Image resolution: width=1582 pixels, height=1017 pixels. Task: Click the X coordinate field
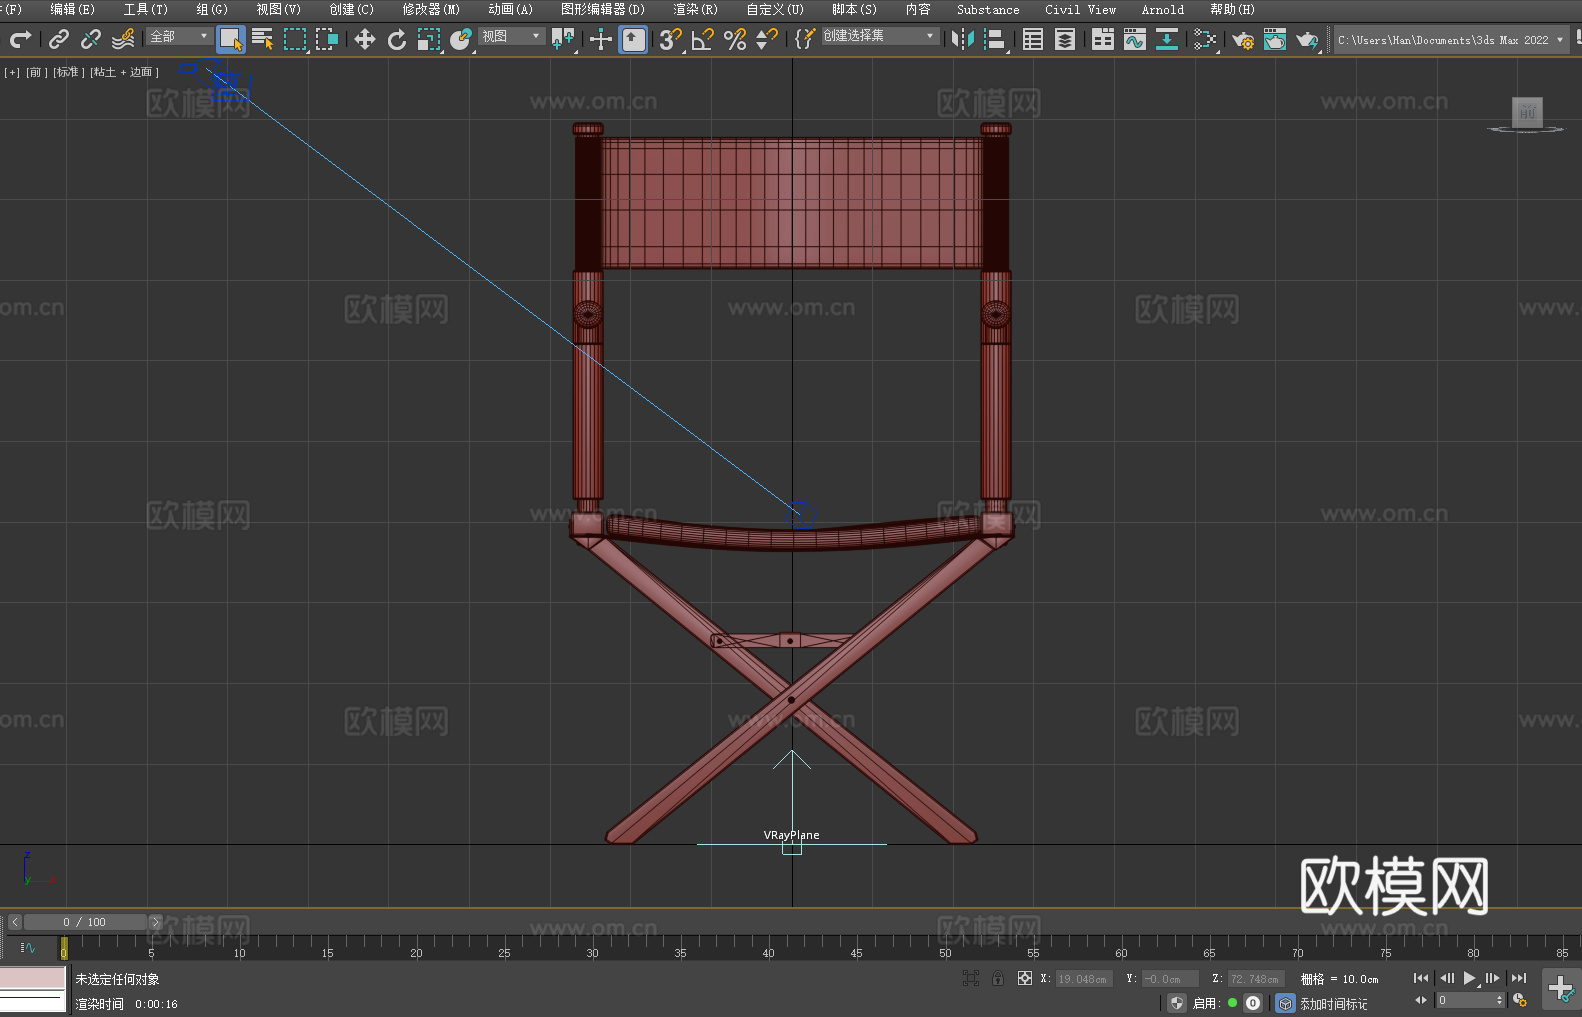click(x=1082, y=979)
